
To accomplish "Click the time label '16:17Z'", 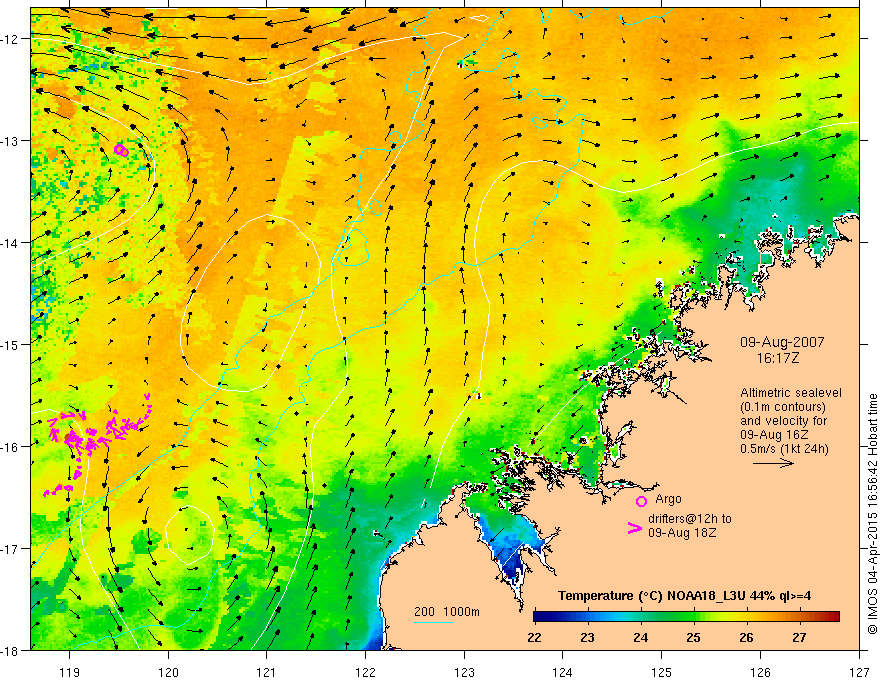I will [777, 358].
